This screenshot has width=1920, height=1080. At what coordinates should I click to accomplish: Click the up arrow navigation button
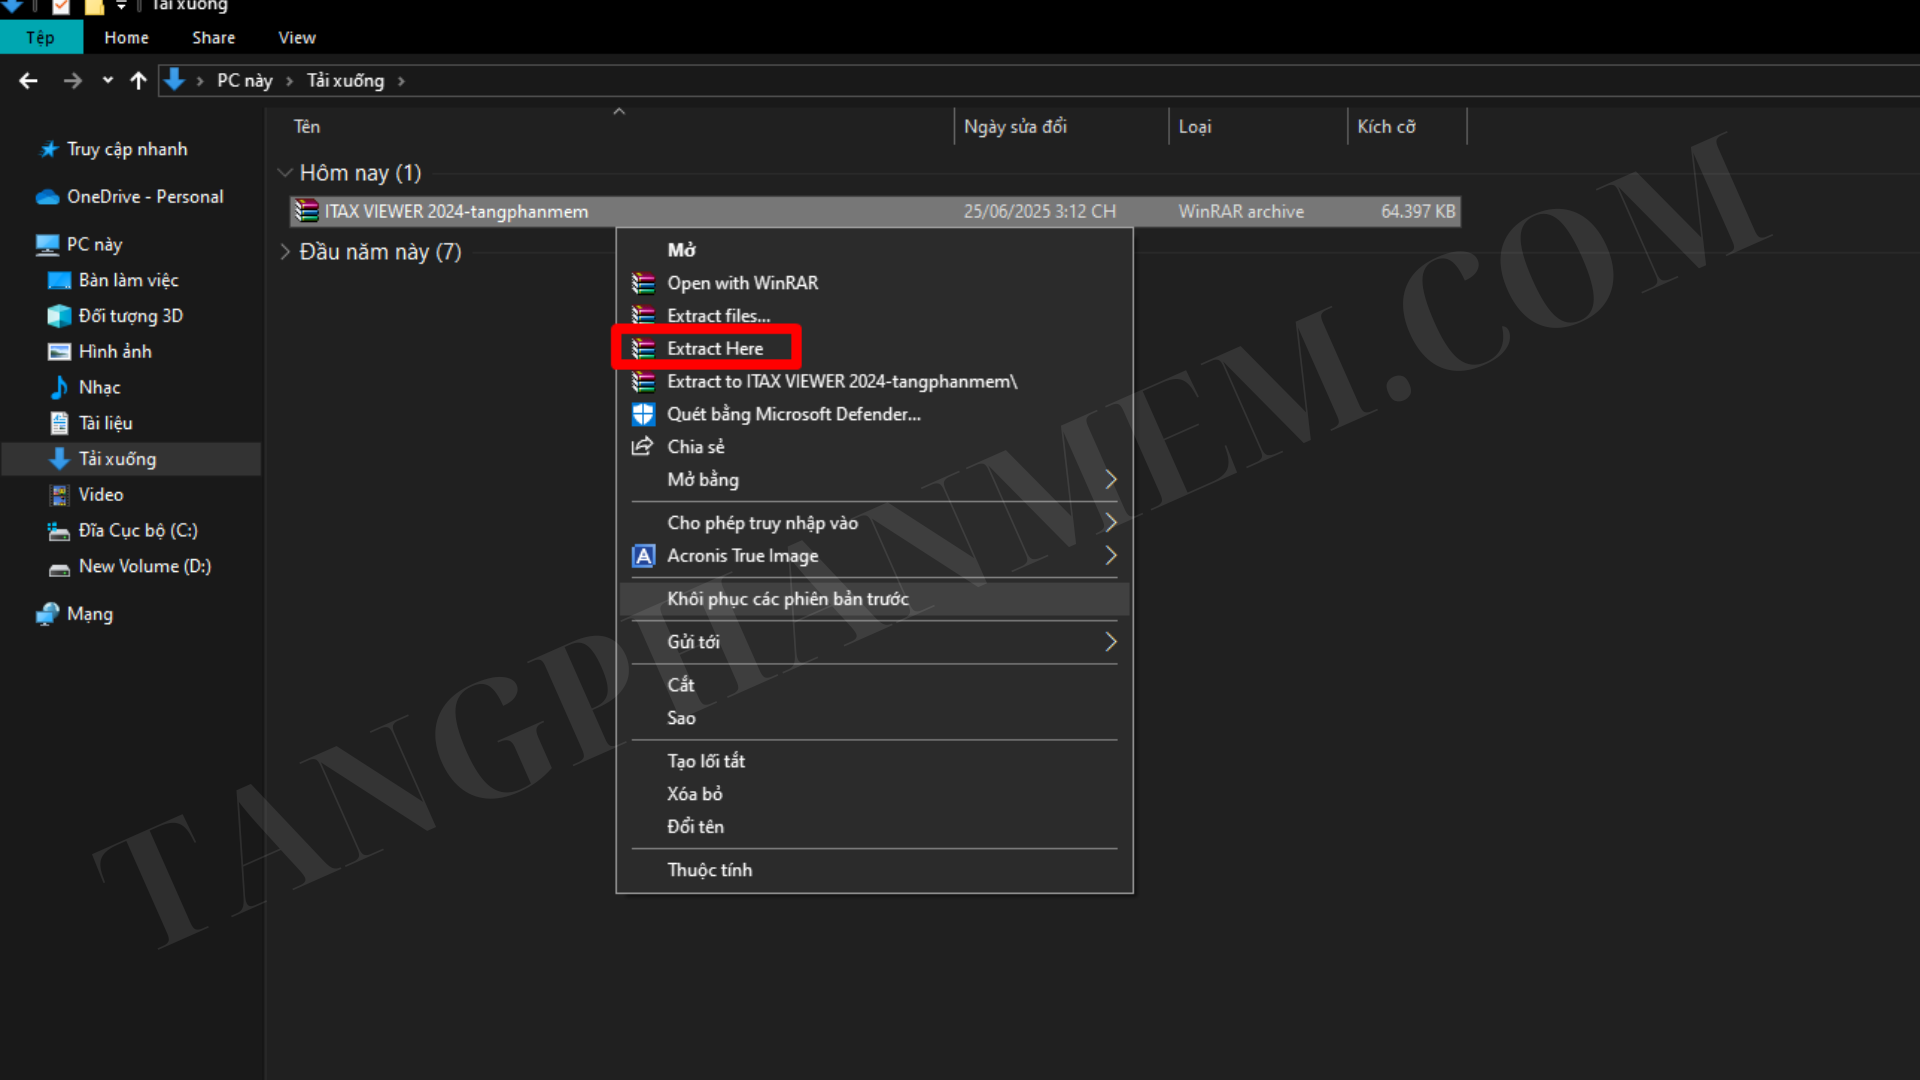pos(138,81)
